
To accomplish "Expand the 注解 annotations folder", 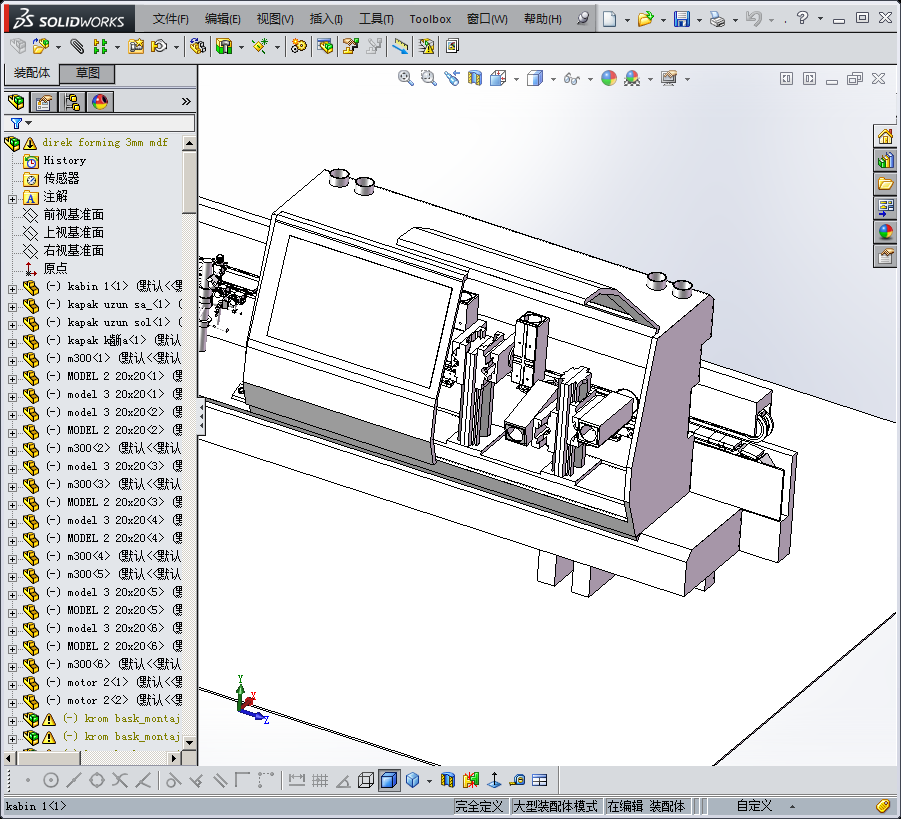I will [x=12, y=197].
